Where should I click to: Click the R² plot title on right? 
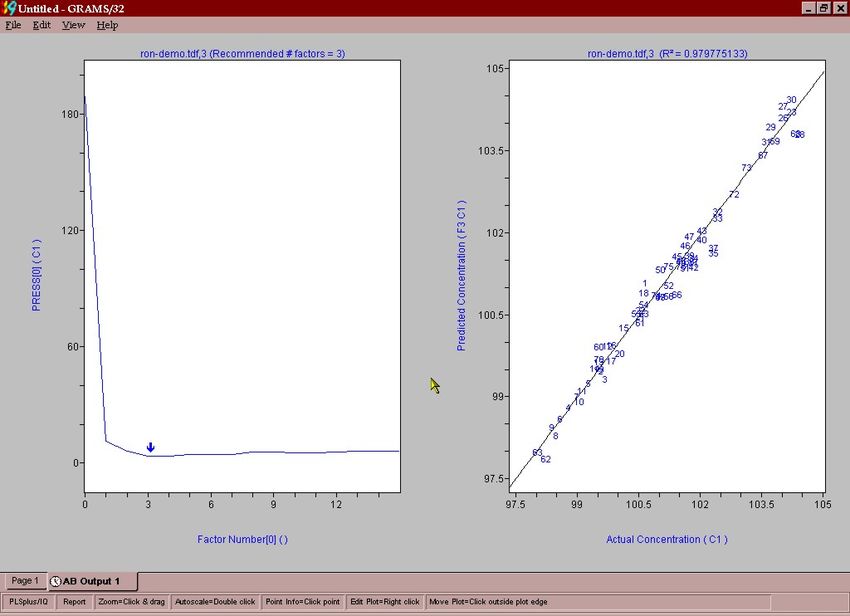click(667, 54)
